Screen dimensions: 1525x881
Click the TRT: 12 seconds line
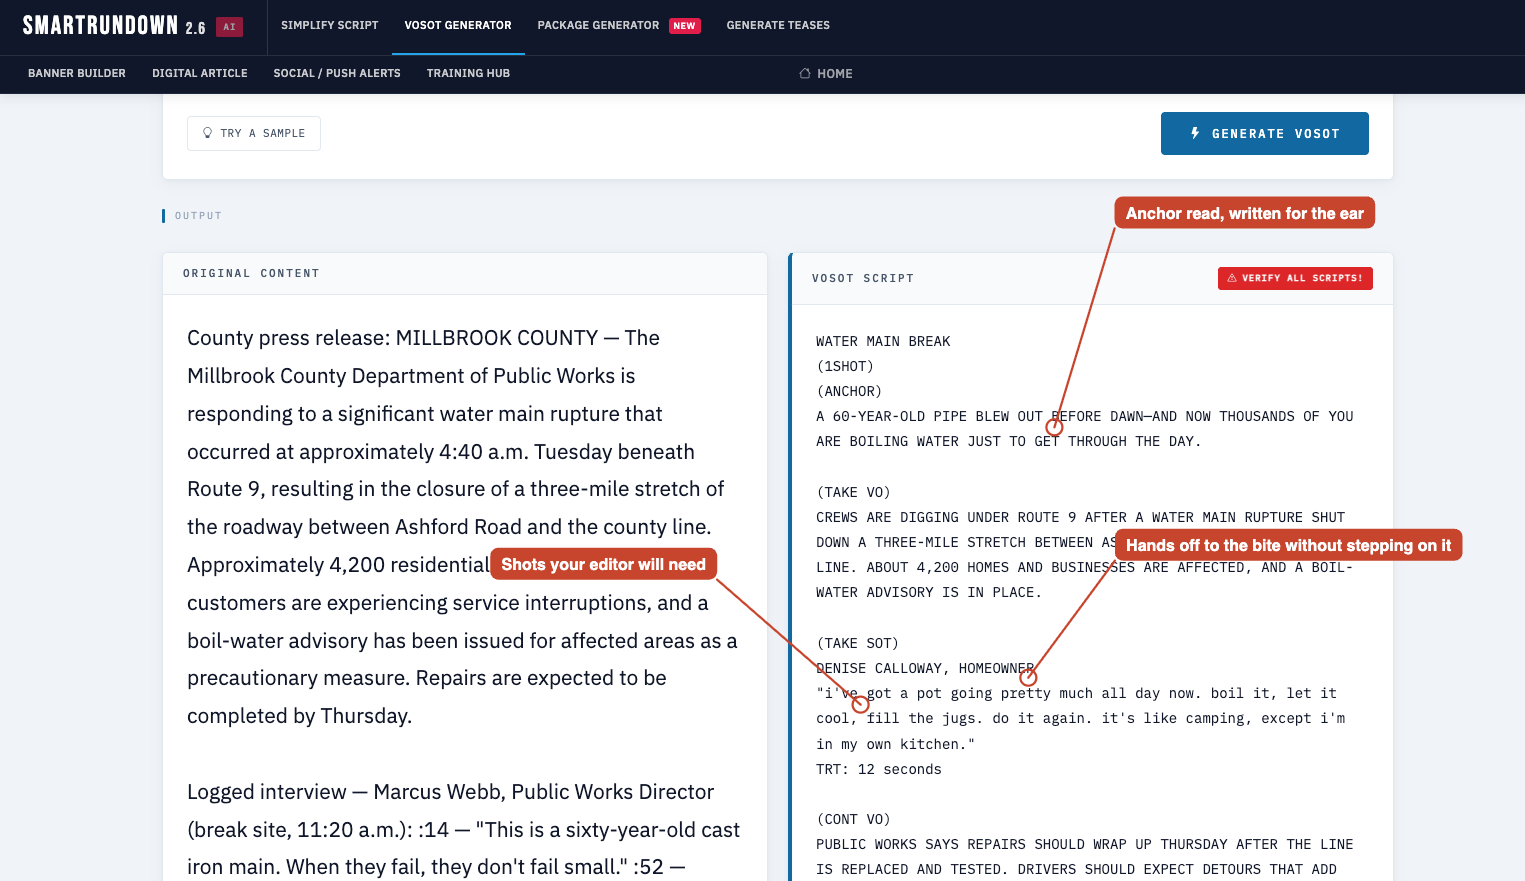point(879,769)
